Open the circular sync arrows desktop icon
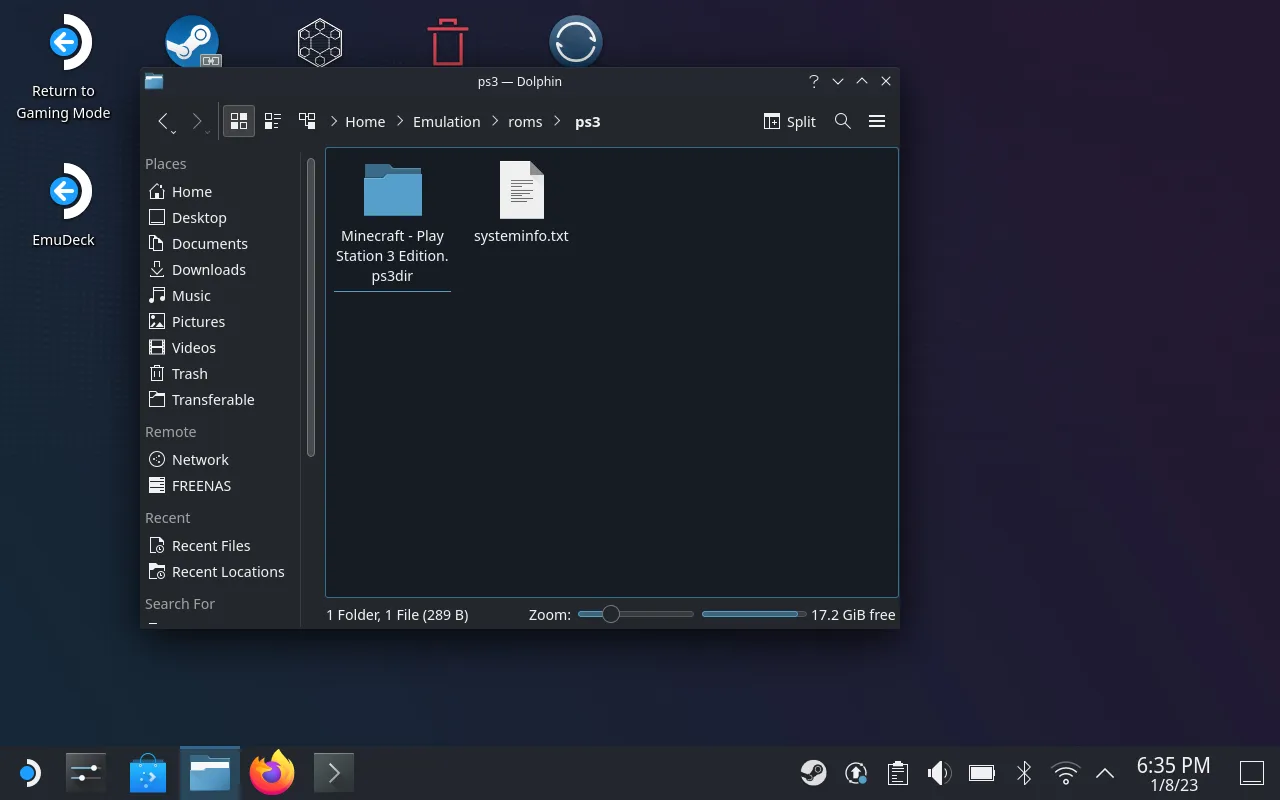 [576, 42]
